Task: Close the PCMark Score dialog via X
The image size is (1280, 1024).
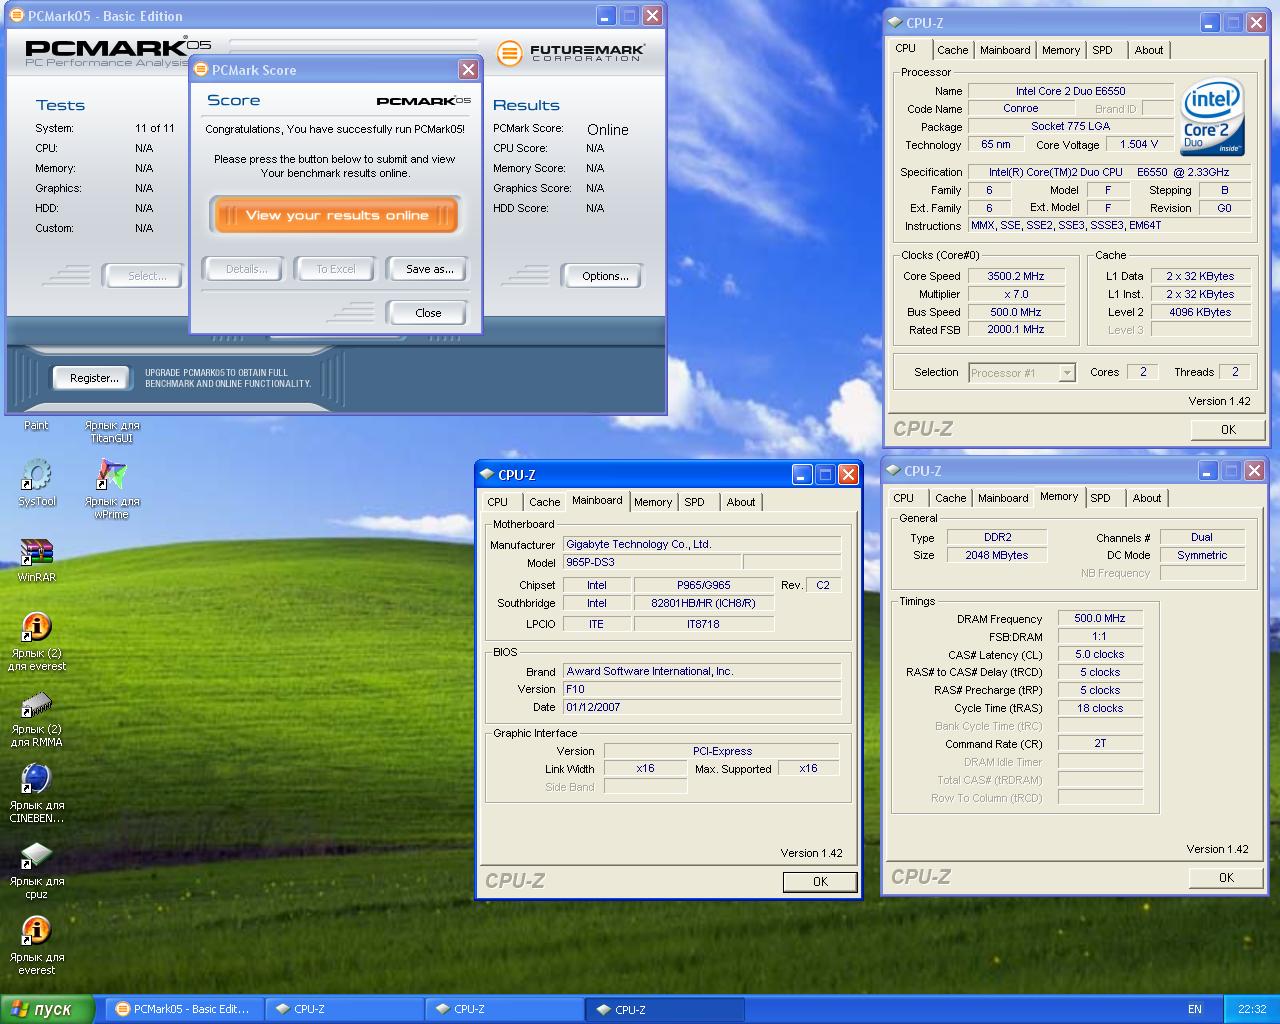Action: pos(468,70)
